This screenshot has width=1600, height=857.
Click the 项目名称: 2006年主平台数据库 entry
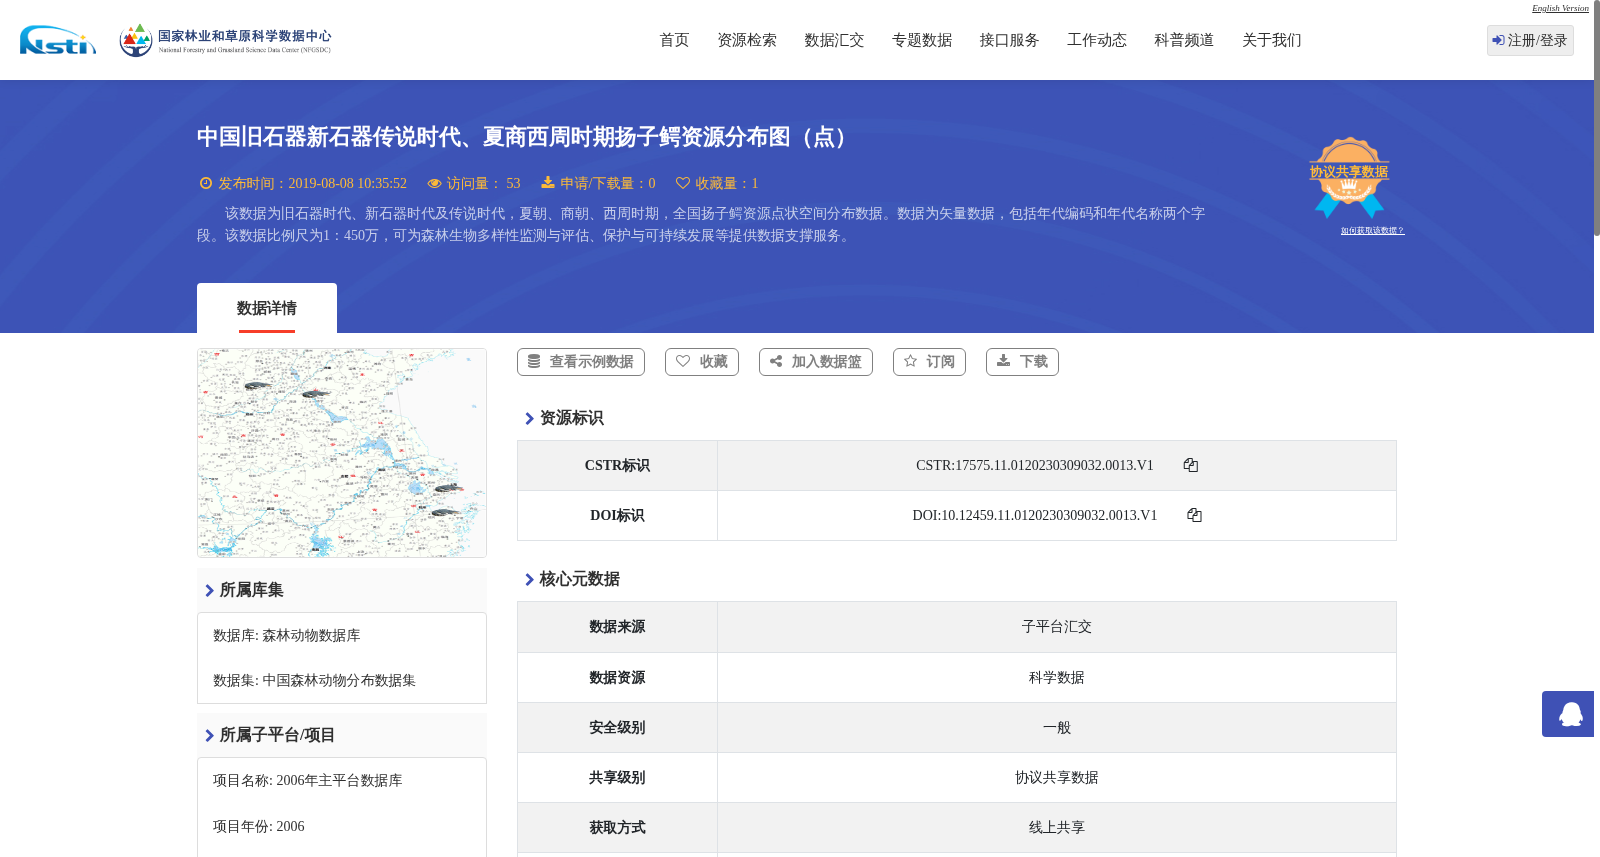coord(307,781)
